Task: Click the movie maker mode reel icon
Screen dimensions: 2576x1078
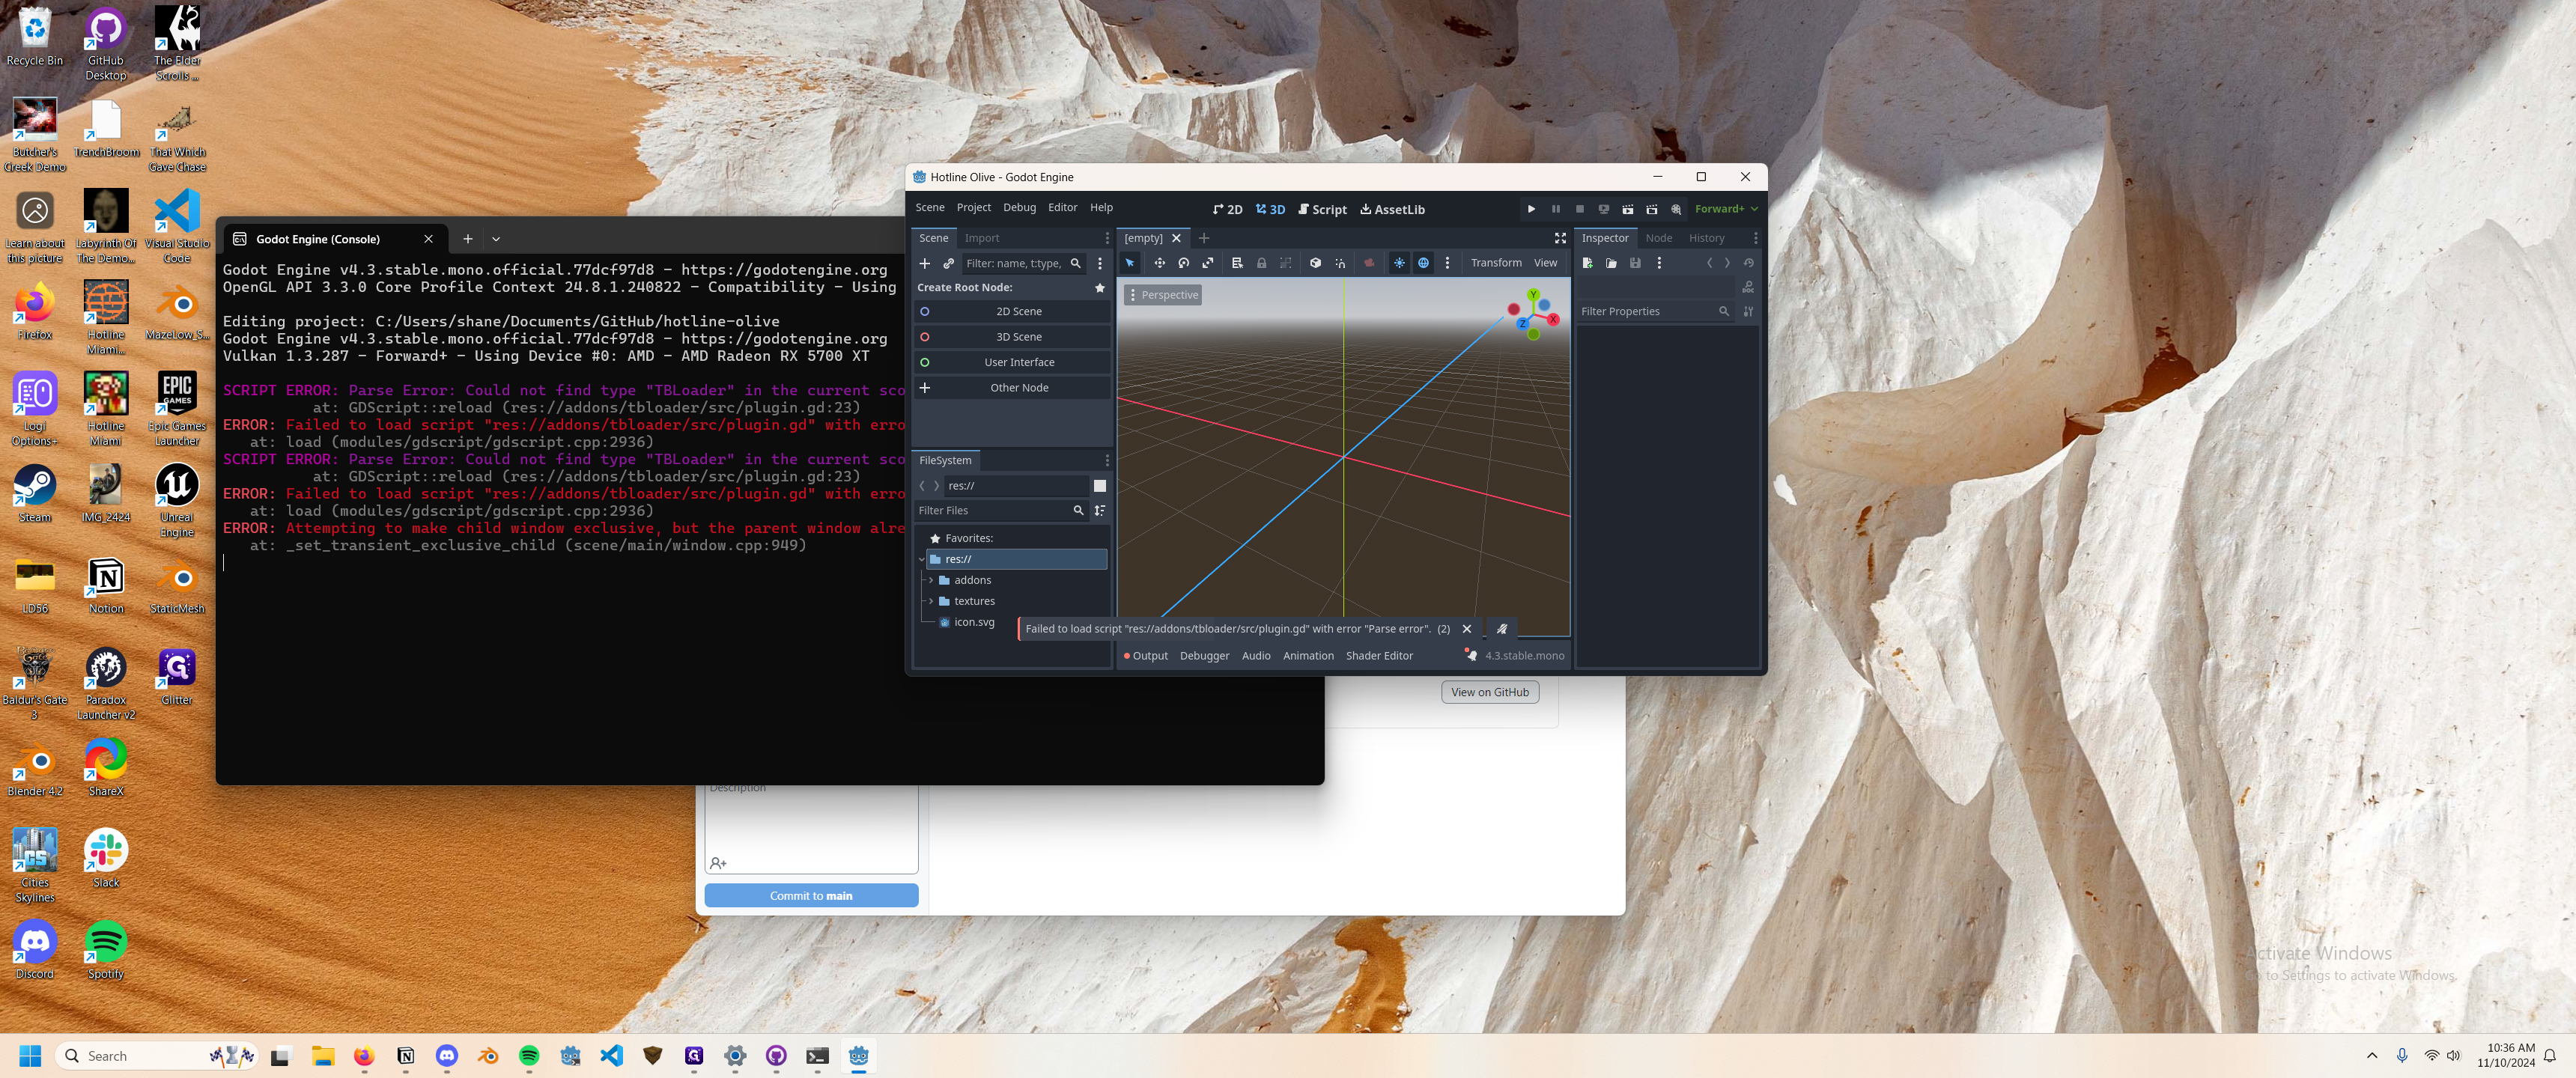Action: [1676, 209]
